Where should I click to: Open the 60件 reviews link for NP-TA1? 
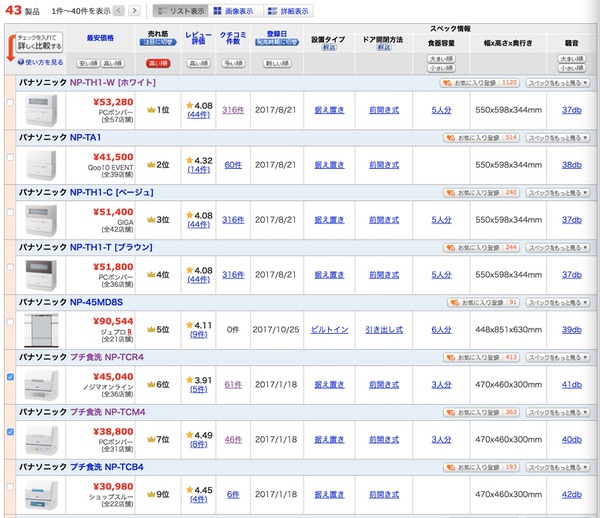pos(233,165)
